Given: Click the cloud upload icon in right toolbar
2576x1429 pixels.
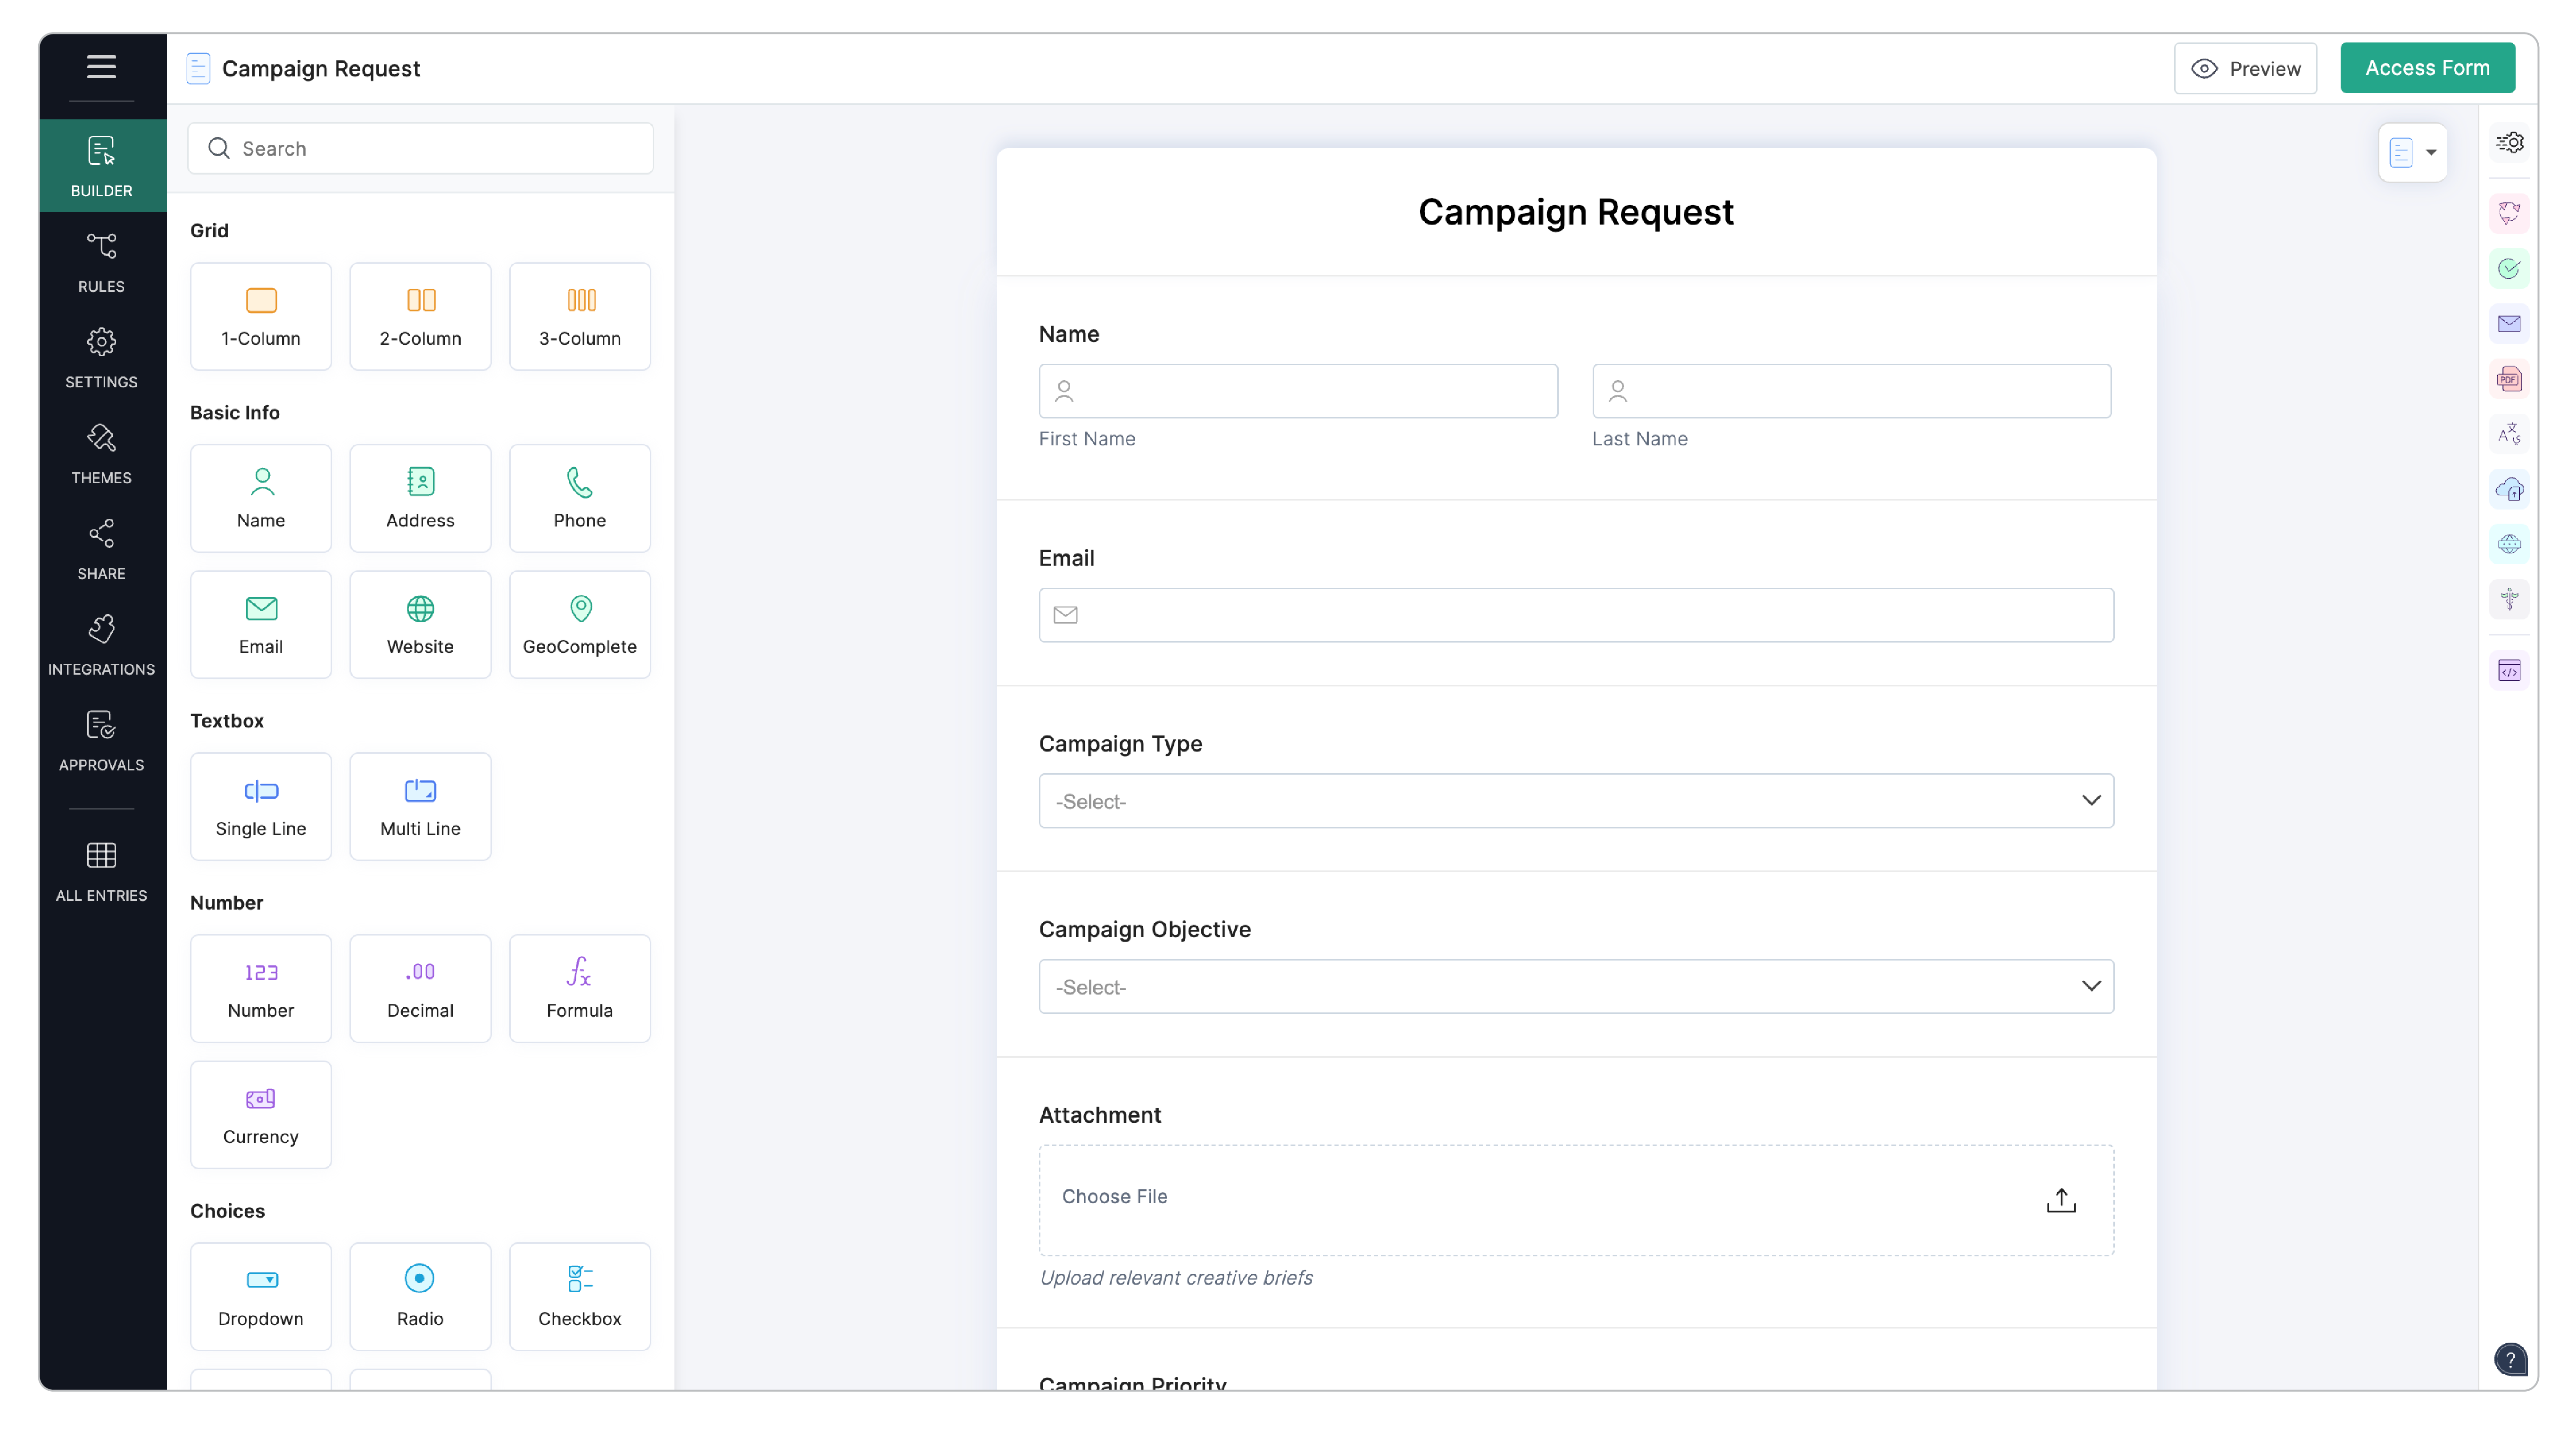Looking at the screenshot, I should click(2508, 490).
